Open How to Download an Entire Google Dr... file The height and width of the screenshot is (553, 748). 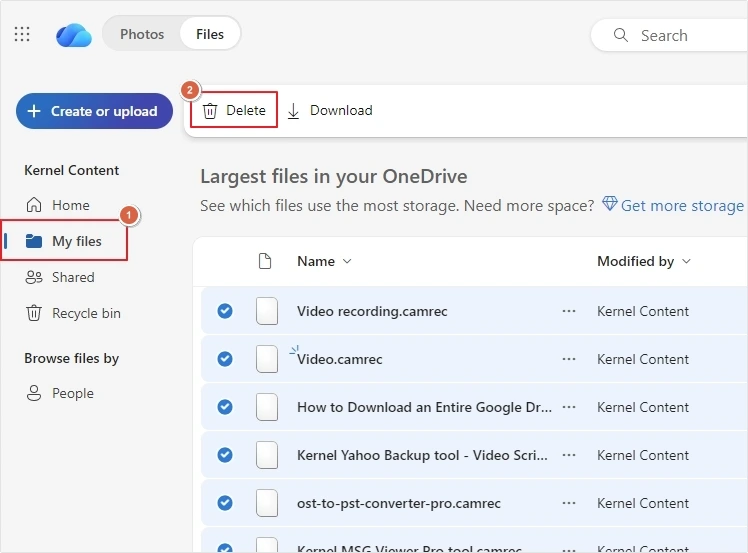[x=424, y=407]
